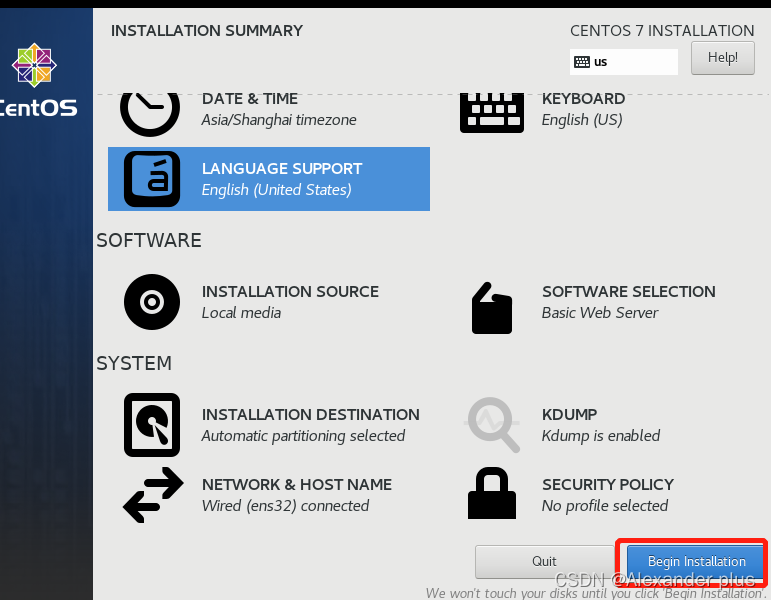
Task: Open SECURITY POLICY label
Action: (x=608, y=485)
